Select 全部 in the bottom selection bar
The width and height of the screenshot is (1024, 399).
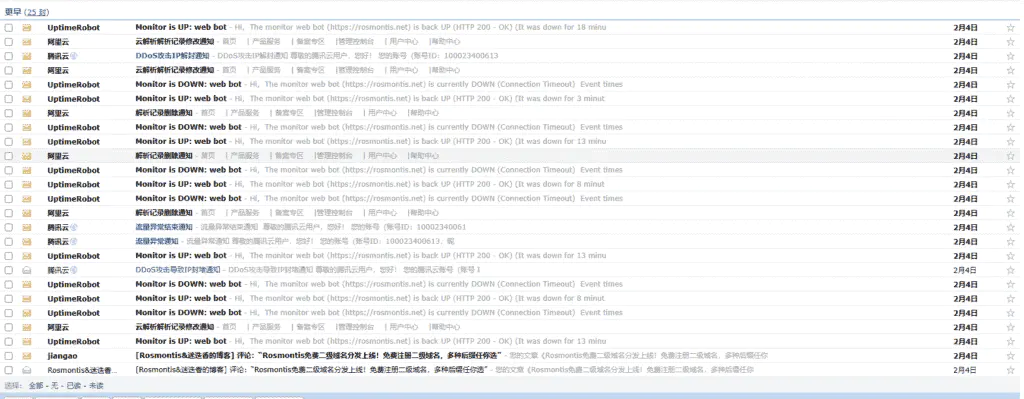coord(35,385)
